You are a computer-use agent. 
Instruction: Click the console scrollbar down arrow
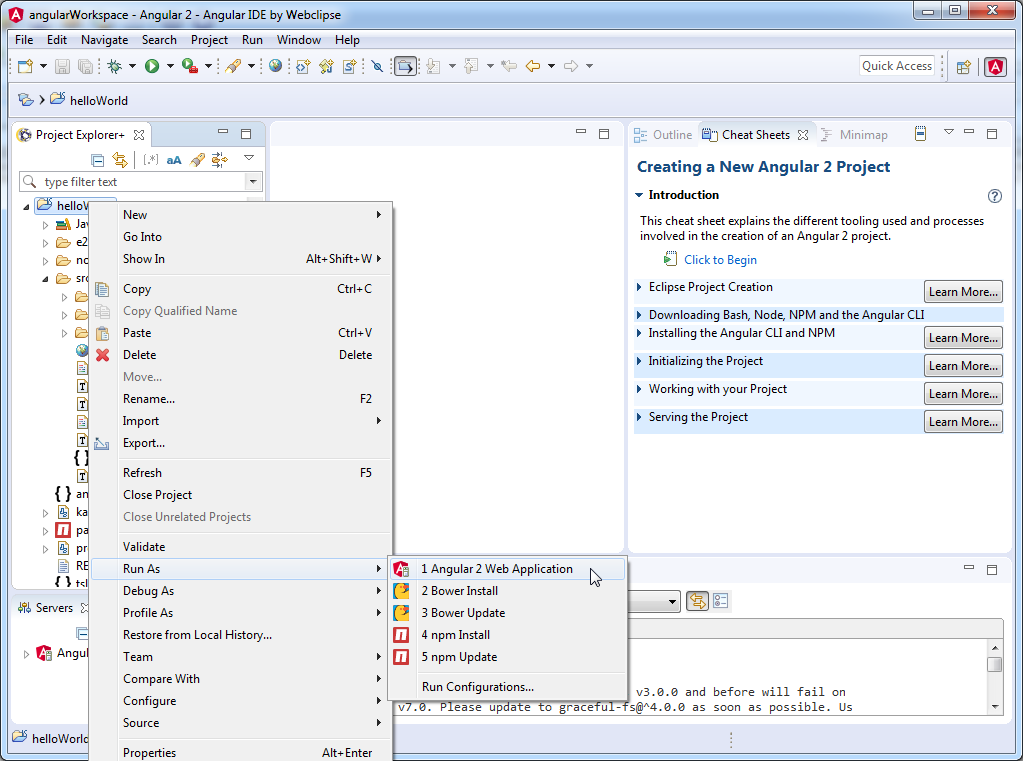(994, 707)
